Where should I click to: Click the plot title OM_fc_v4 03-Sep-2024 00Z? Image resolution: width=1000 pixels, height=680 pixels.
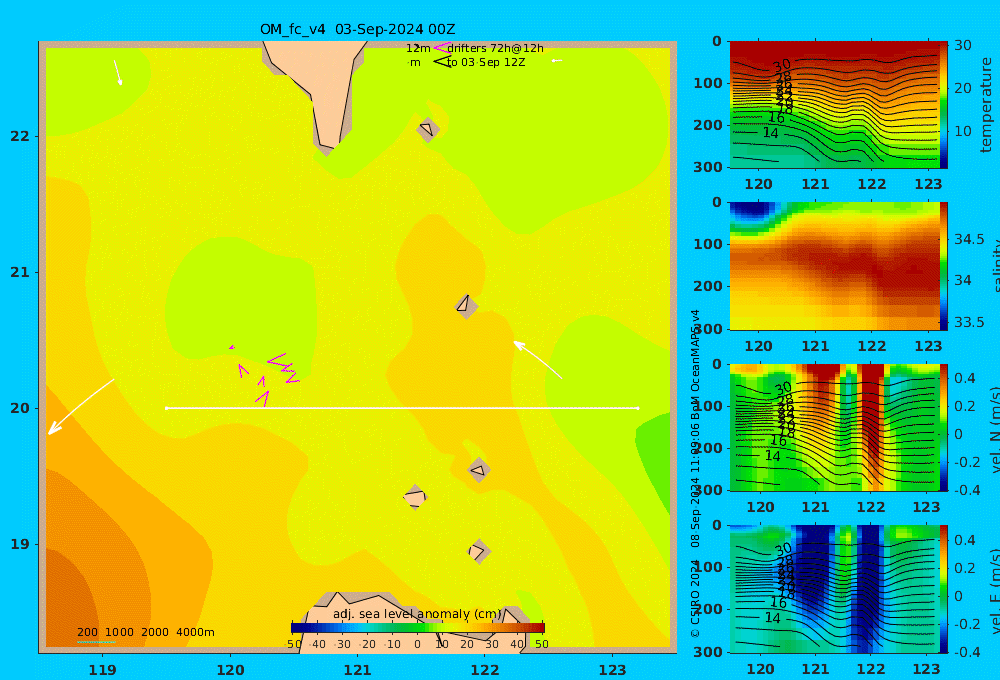(x=357, y=29)
